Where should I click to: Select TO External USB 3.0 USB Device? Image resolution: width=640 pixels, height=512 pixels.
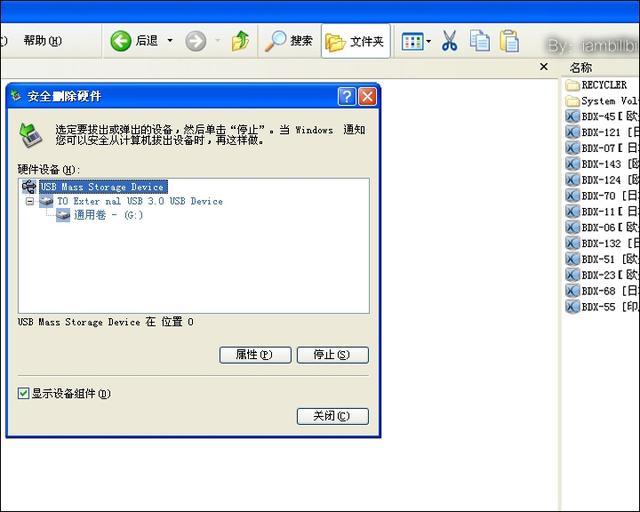[140, 201]
